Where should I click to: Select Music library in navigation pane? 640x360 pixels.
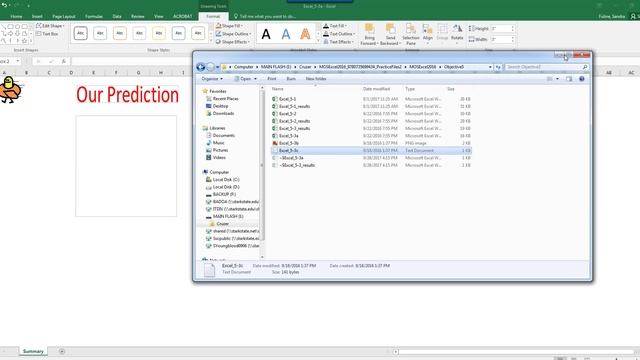pyautogui.click(x=218, y=142)
